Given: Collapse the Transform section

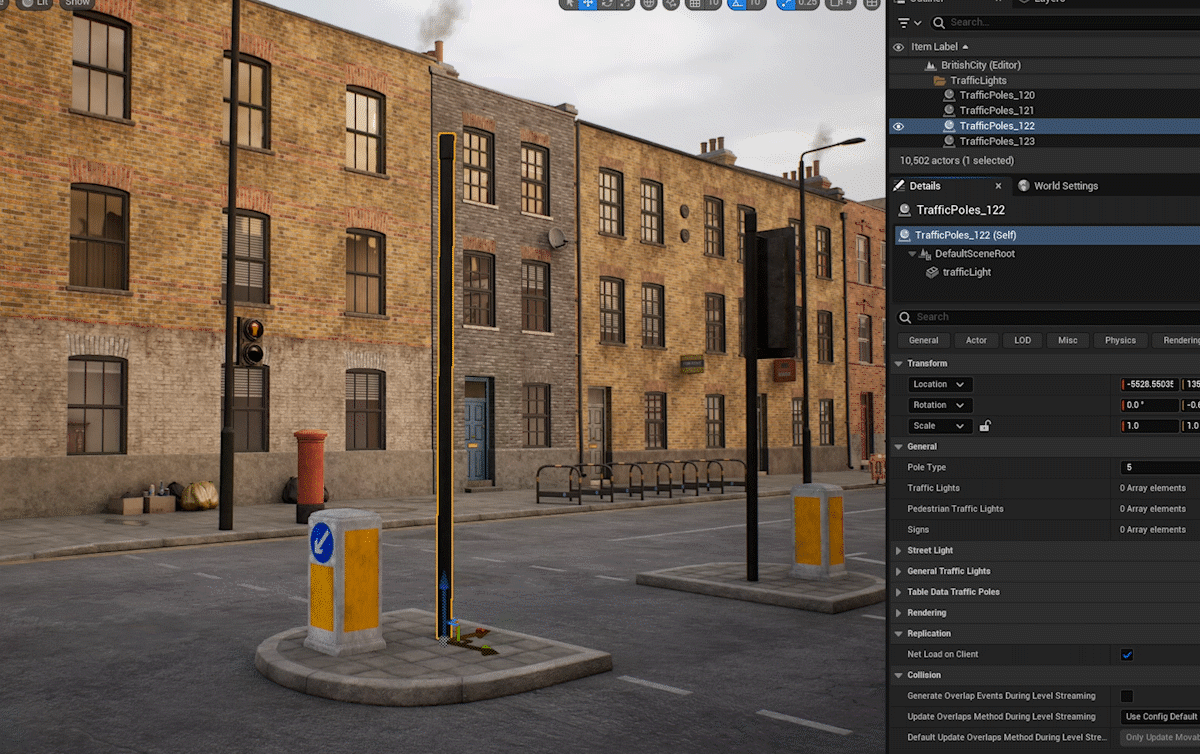Looking at the screenshot, I should pos(898,363).
